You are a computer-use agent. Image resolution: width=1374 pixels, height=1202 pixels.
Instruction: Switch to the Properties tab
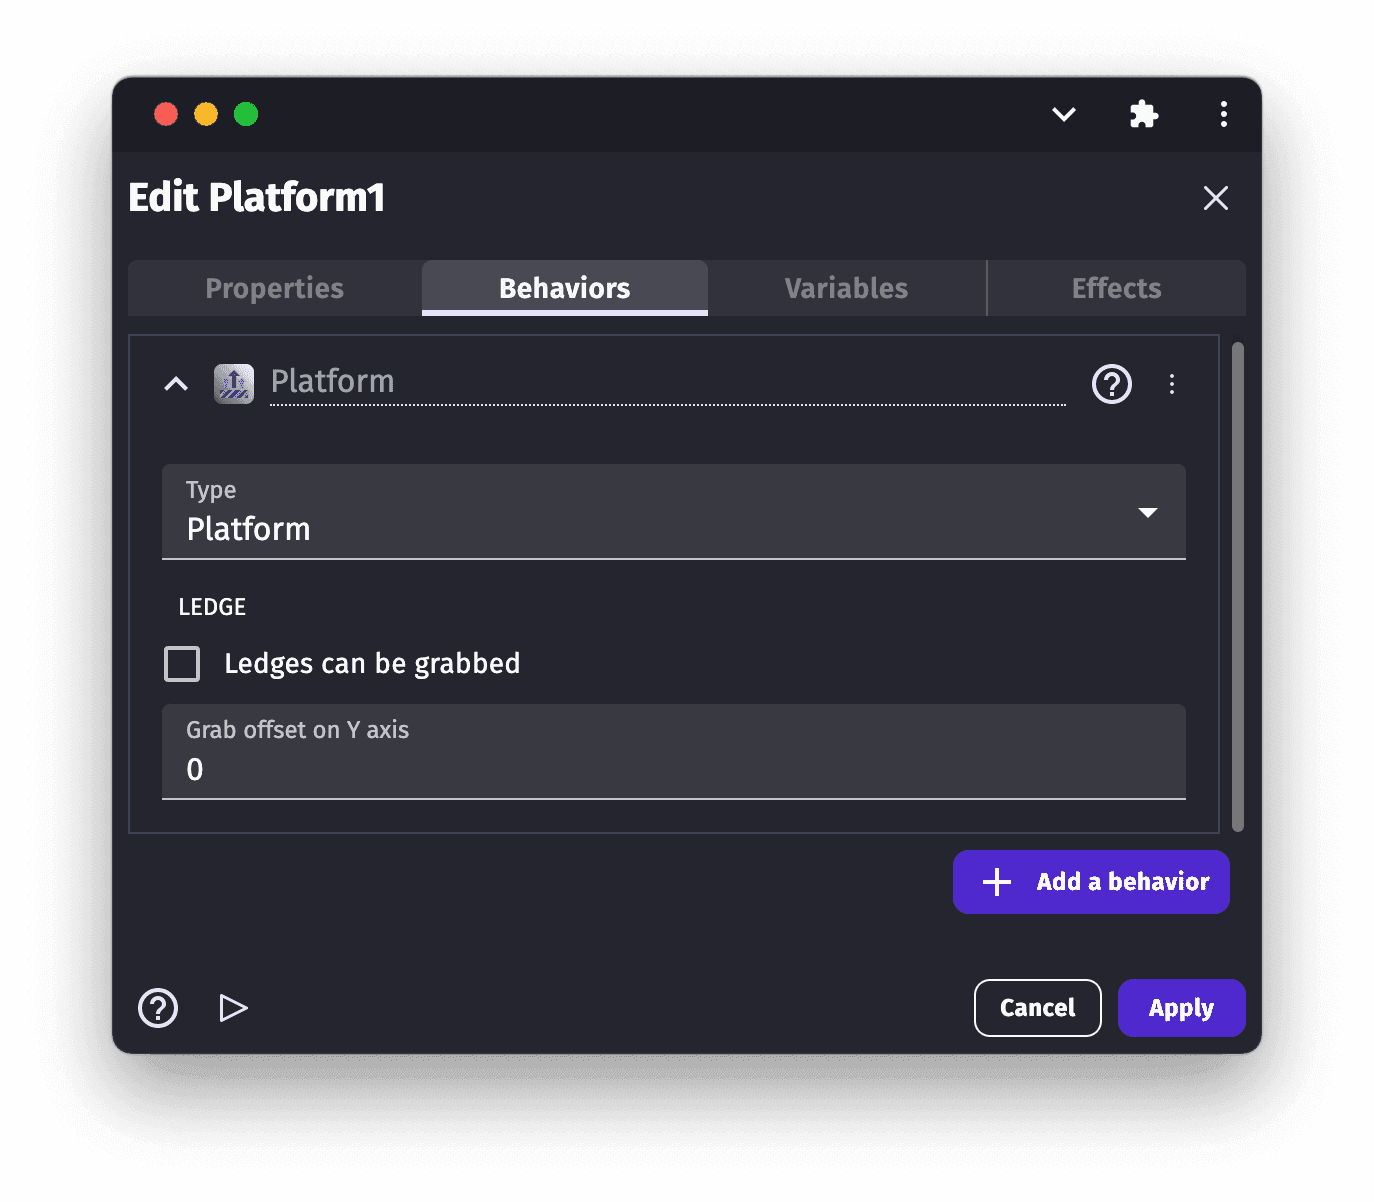[x=275, y=288]
